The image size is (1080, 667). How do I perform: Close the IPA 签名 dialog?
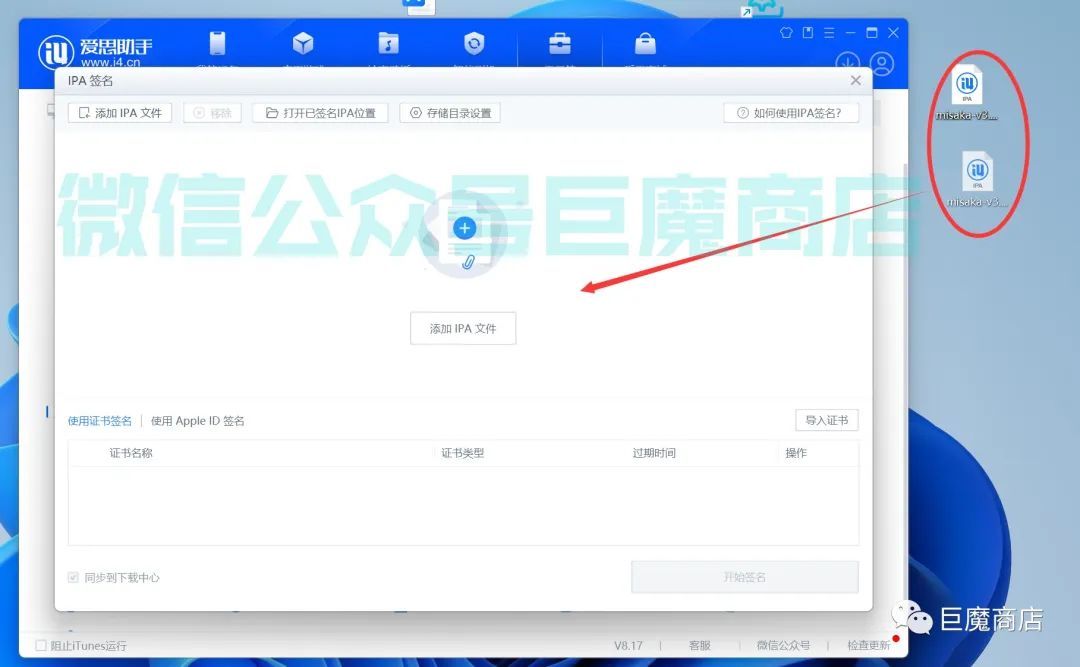(855, 80)
